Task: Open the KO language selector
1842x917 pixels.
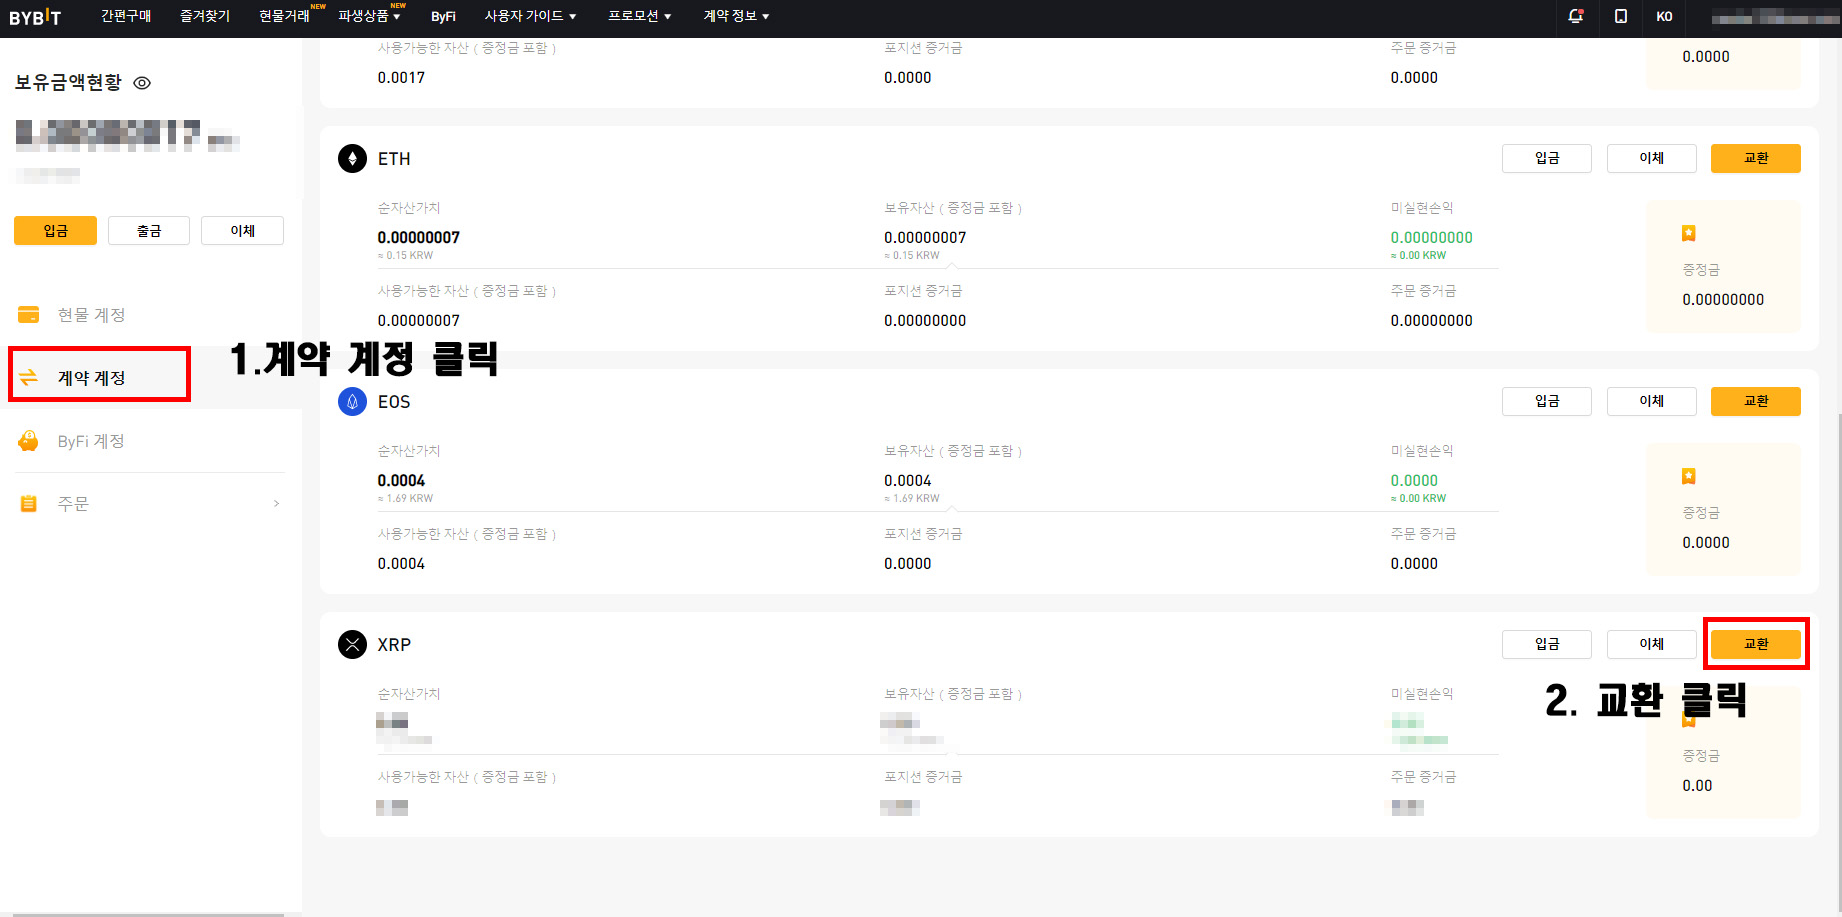Action: point(1664,16)
